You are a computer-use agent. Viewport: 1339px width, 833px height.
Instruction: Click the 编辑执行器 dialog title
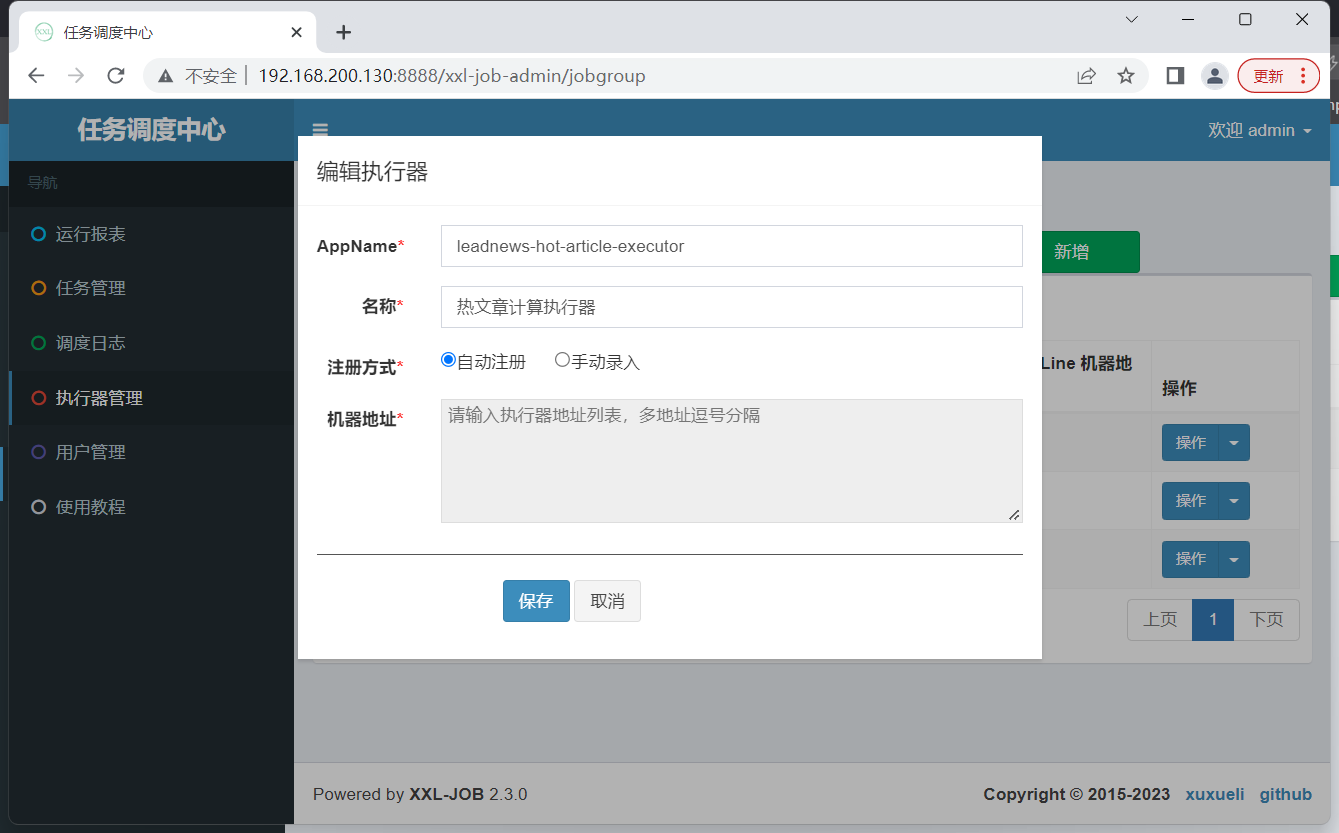[x=372, y=172]
